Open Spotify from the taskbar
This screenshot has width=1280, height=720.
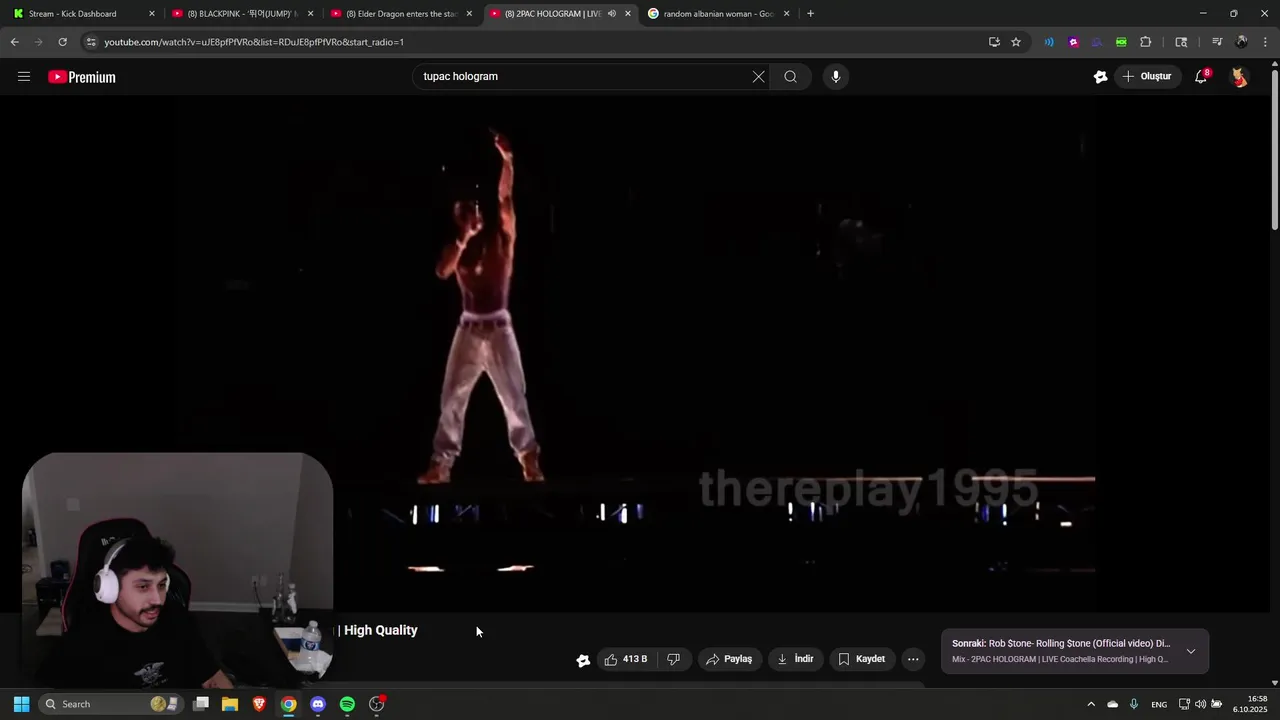pyautogui.click(x=347, y=704)
